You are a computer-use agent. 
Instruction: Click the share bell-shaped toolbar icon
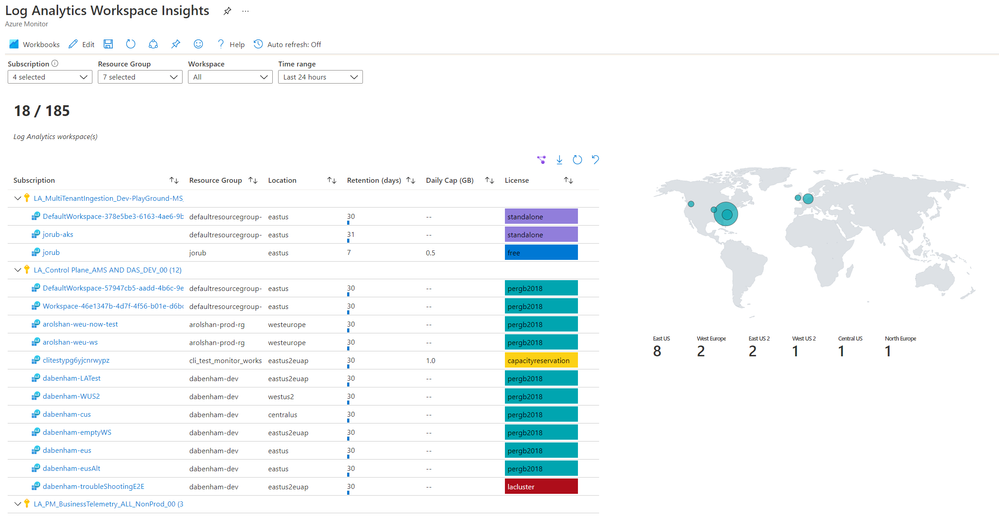tap(153, 44)
